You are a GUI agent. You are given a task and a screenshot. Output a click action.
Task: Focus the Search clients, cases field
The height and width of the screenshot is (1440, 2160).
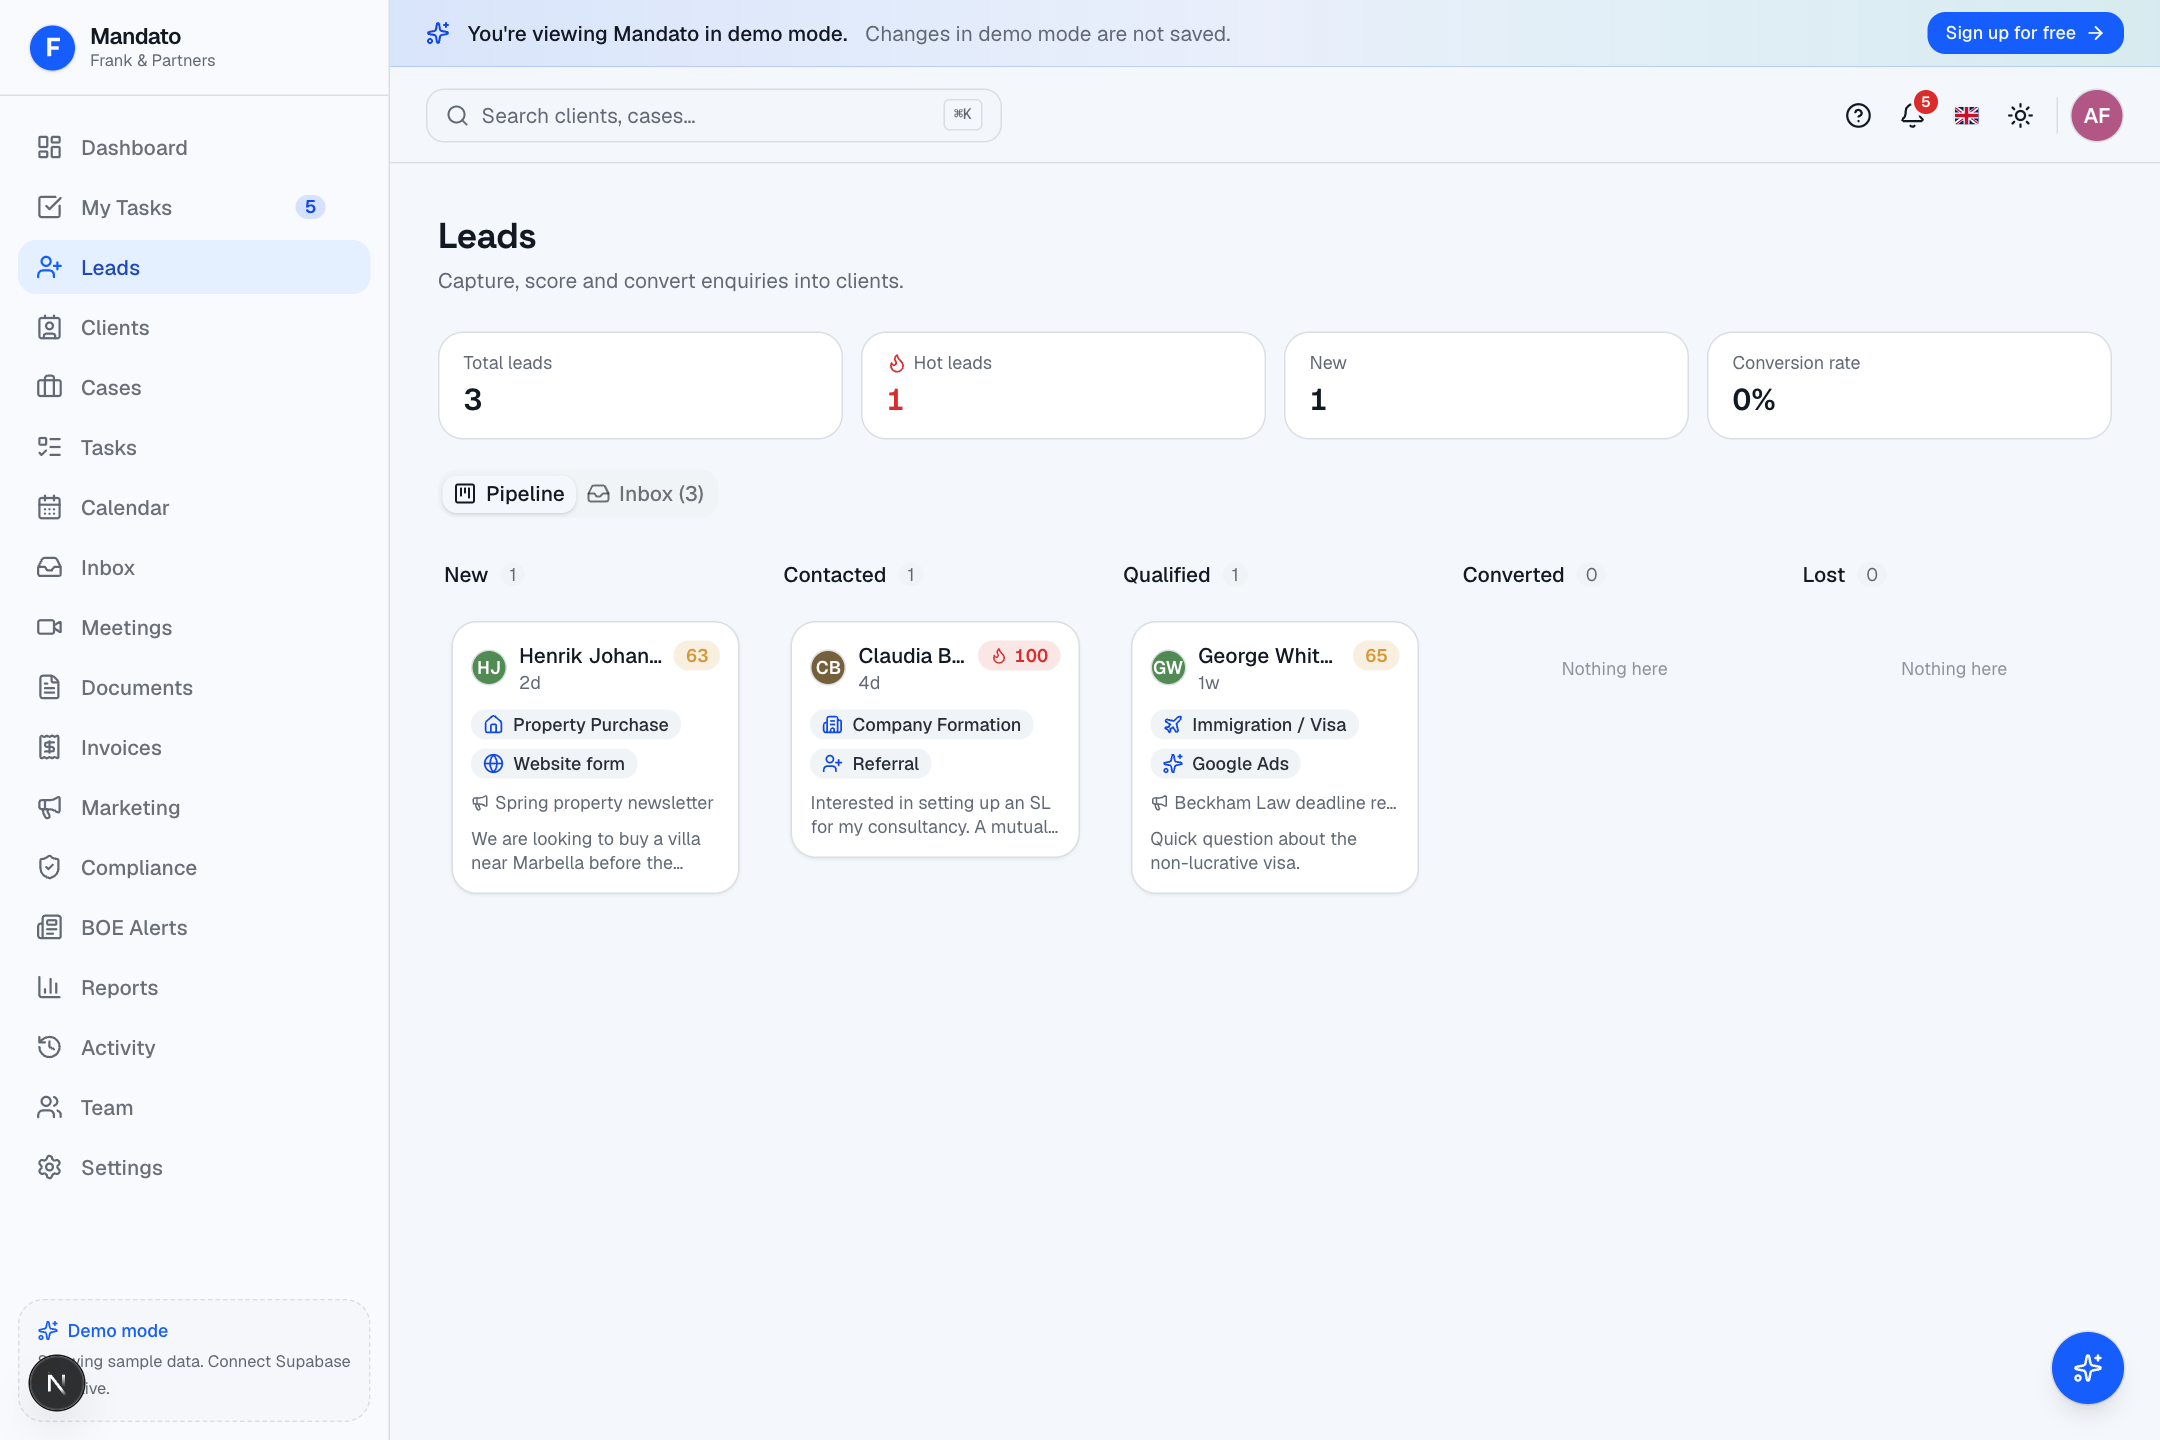(714, 116)
